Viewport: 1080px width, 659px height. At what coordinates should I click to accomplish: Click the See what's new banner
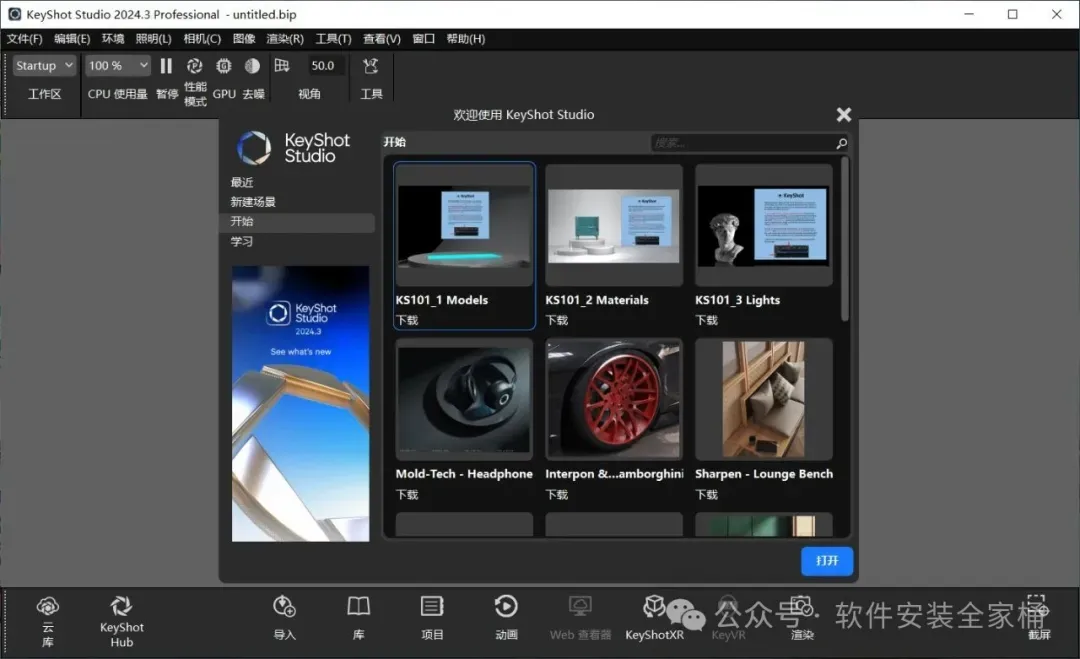click(x=300, y=404)
